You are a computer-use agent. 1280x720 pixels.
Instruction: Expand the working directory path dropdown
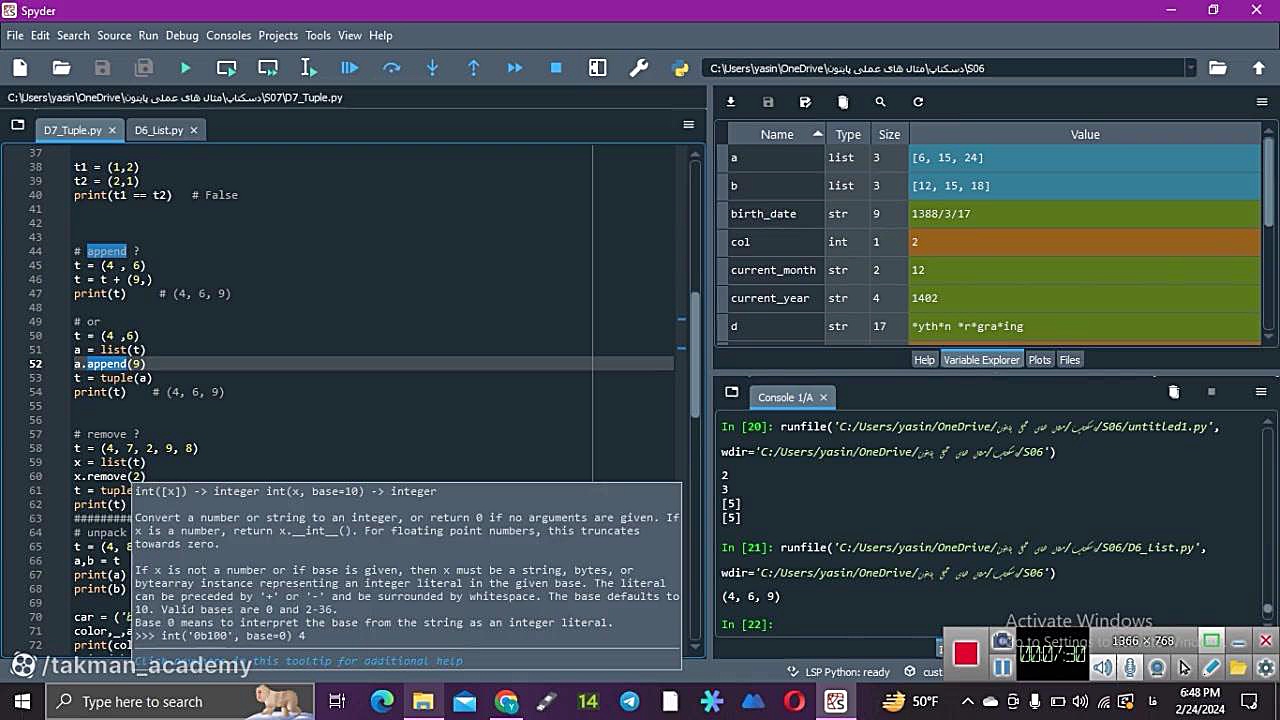pos(1190,68)
